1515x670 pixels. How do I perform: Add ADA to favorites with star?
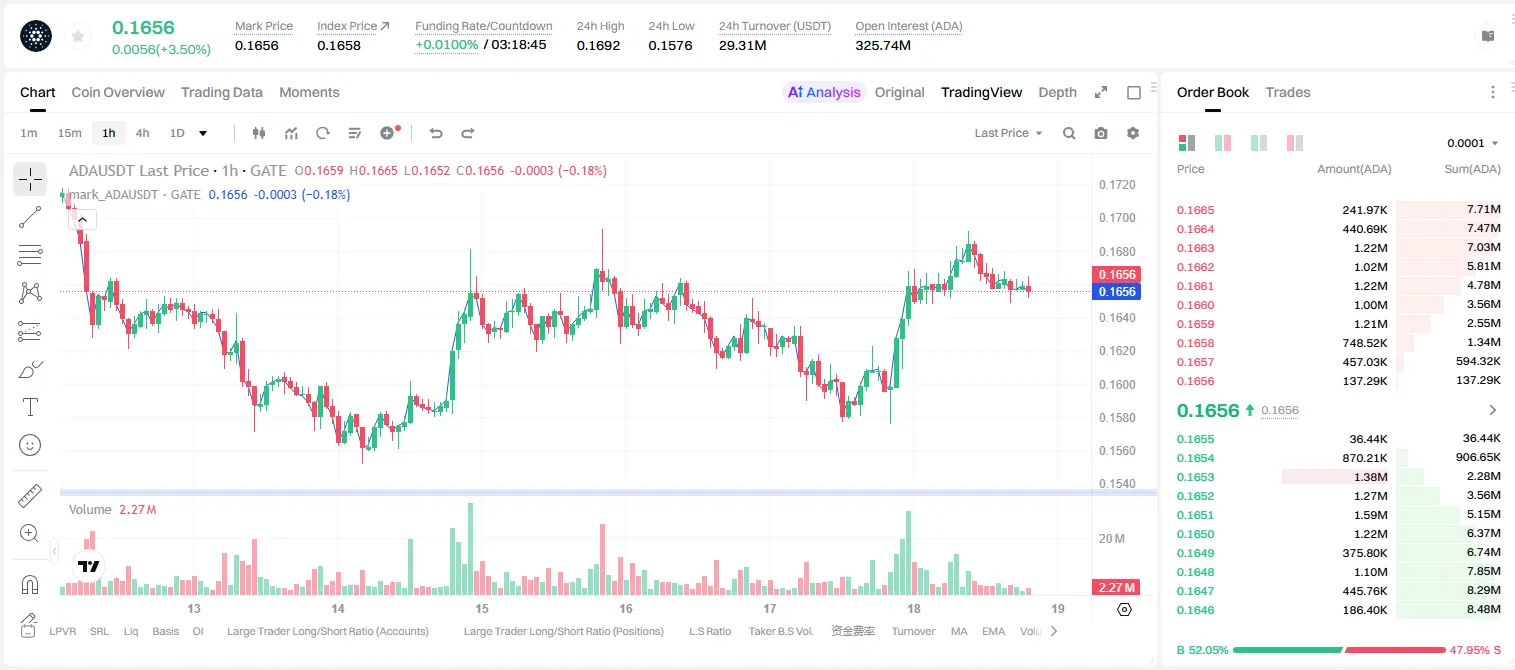click(78, 37)
